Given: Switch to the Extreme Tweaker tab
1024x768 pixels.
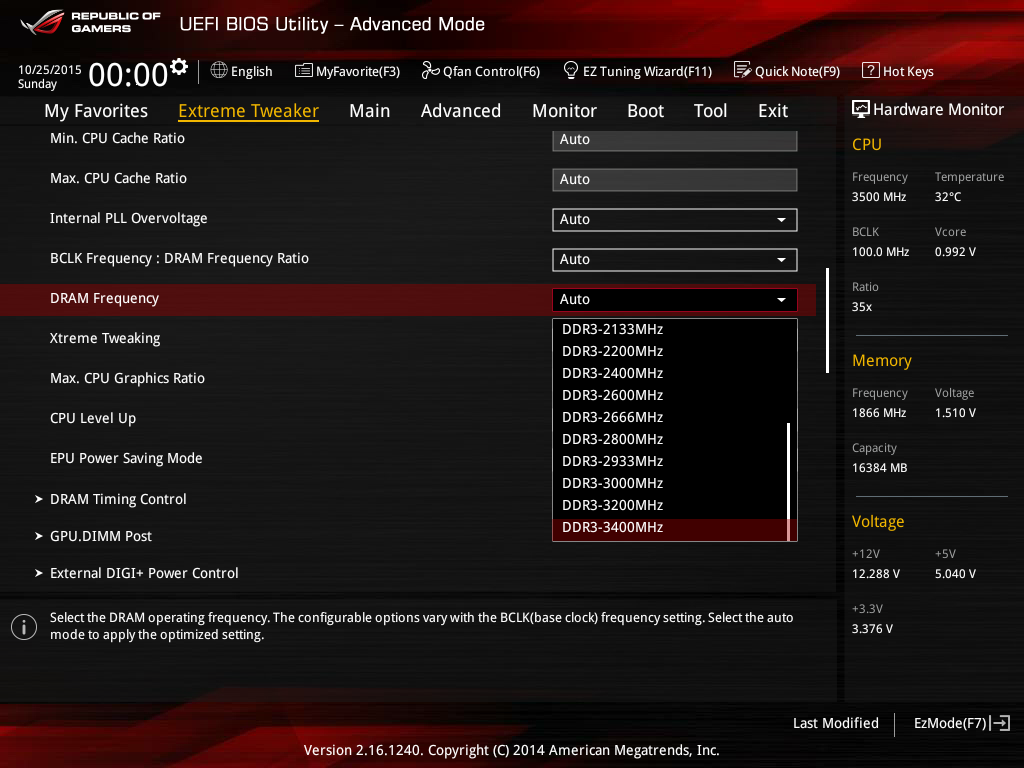Looking at the screenshot, I should (x=248, y=111).
